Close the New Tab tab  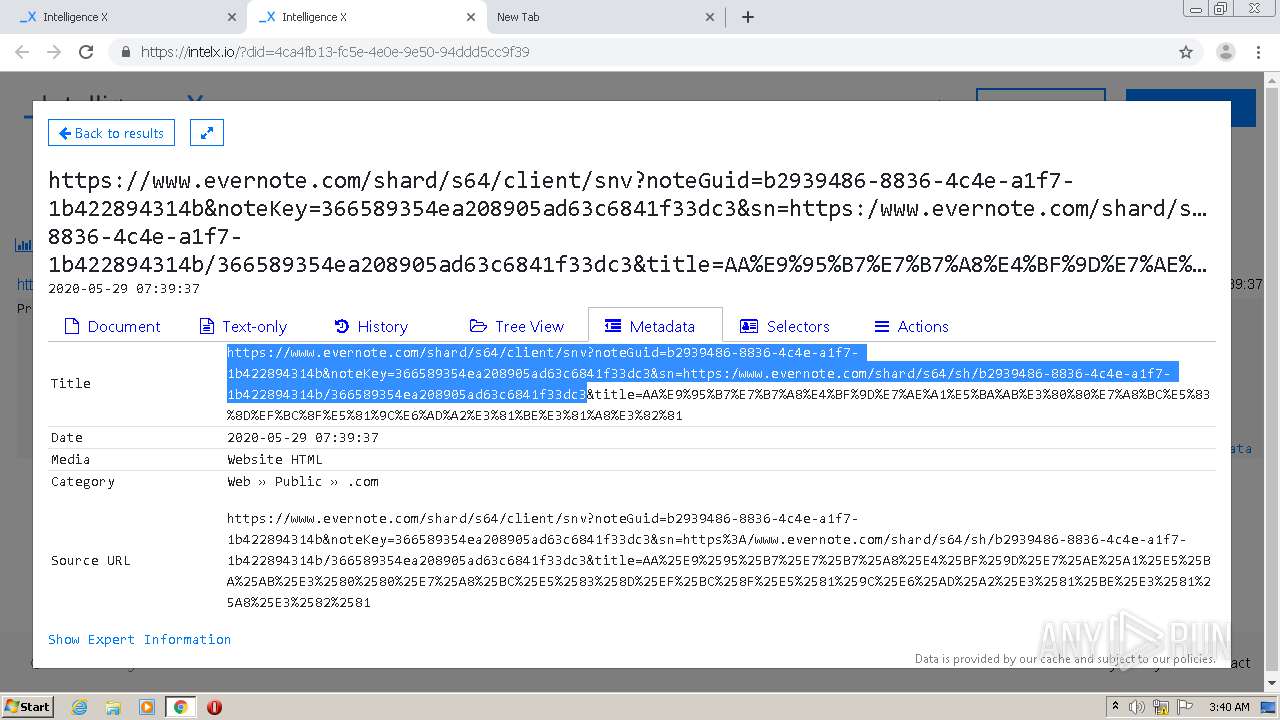(x=710, y=17)
